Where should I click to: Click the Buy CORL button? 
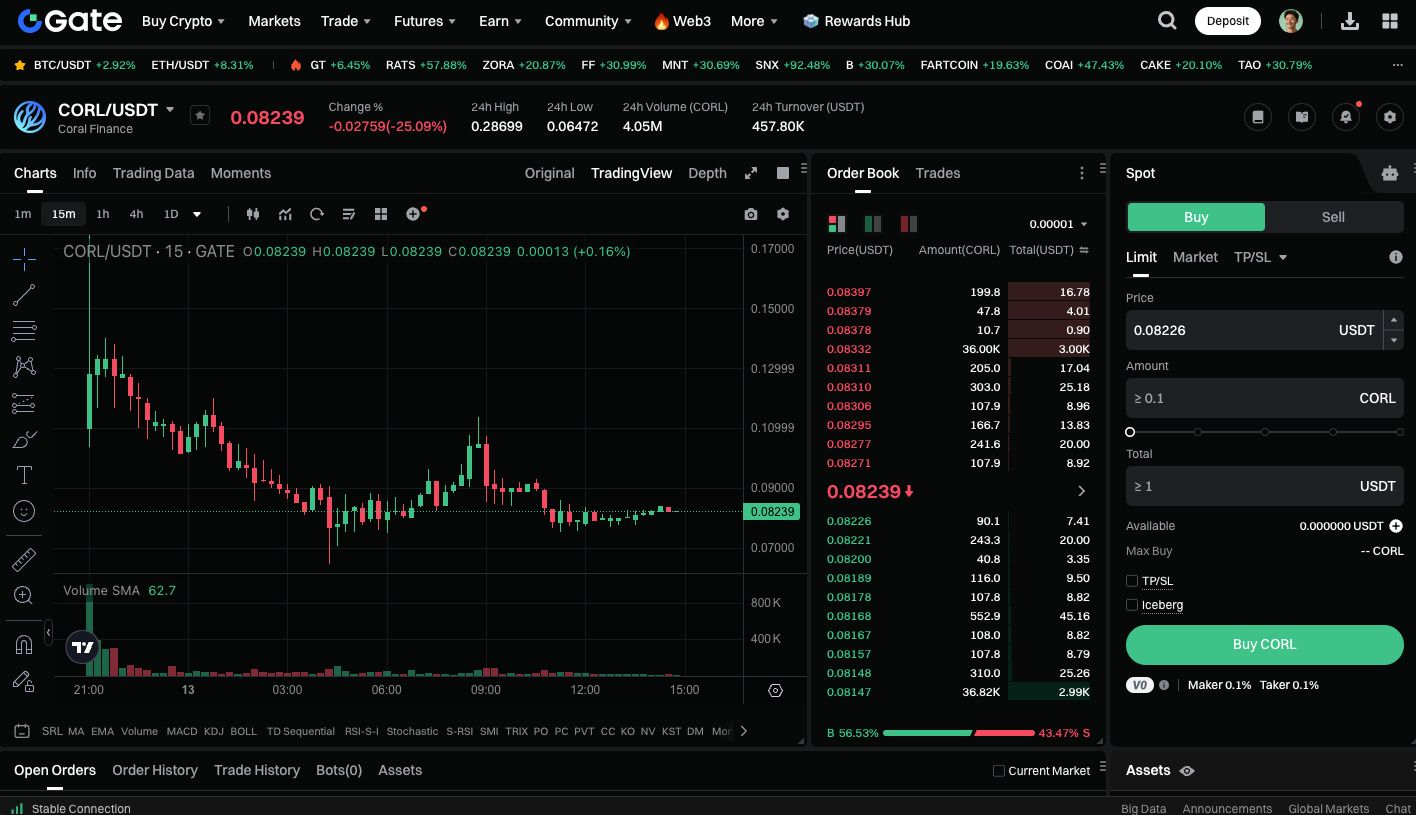tap(1264, 645)
